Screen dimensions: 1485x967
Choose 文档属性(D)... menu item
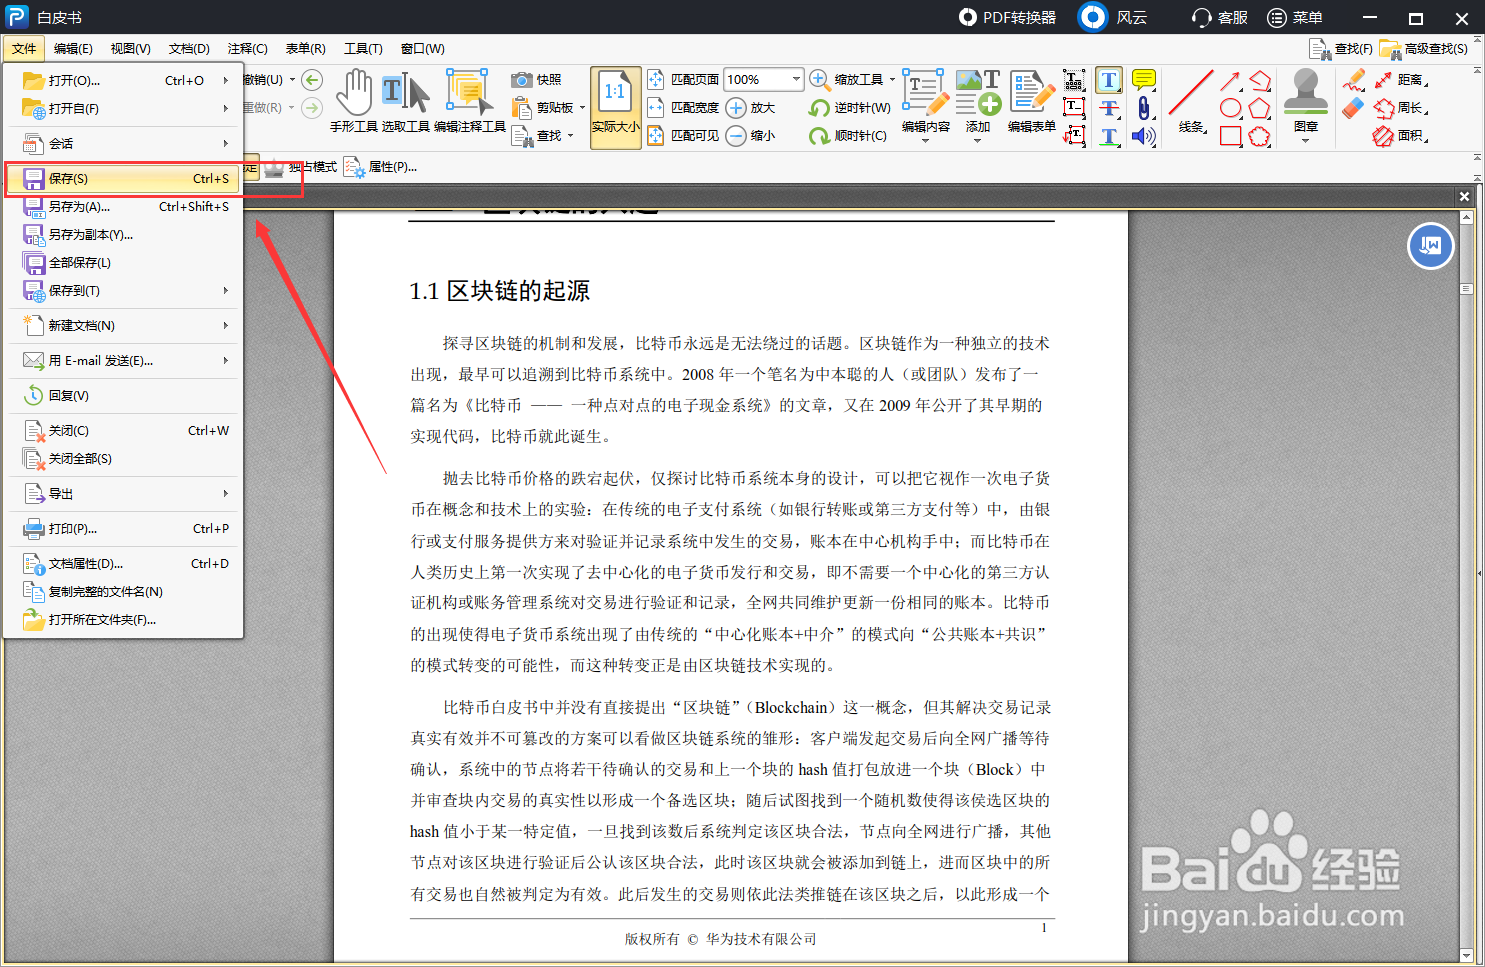pos(125,563)
